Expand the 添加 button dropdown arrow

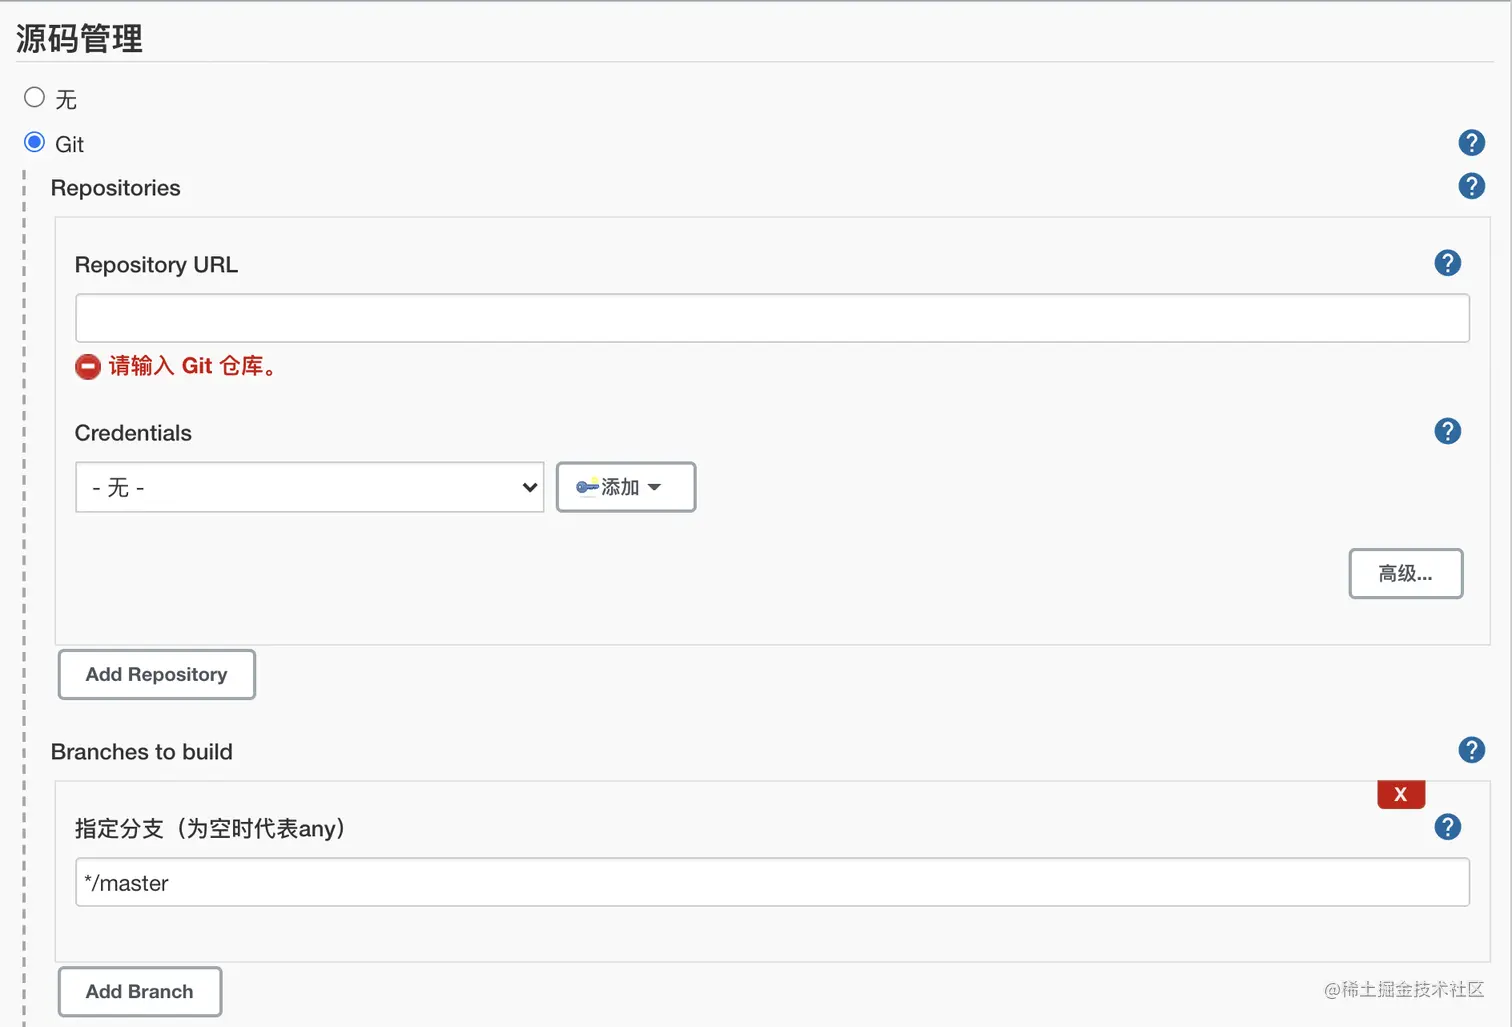coord(655,487)
